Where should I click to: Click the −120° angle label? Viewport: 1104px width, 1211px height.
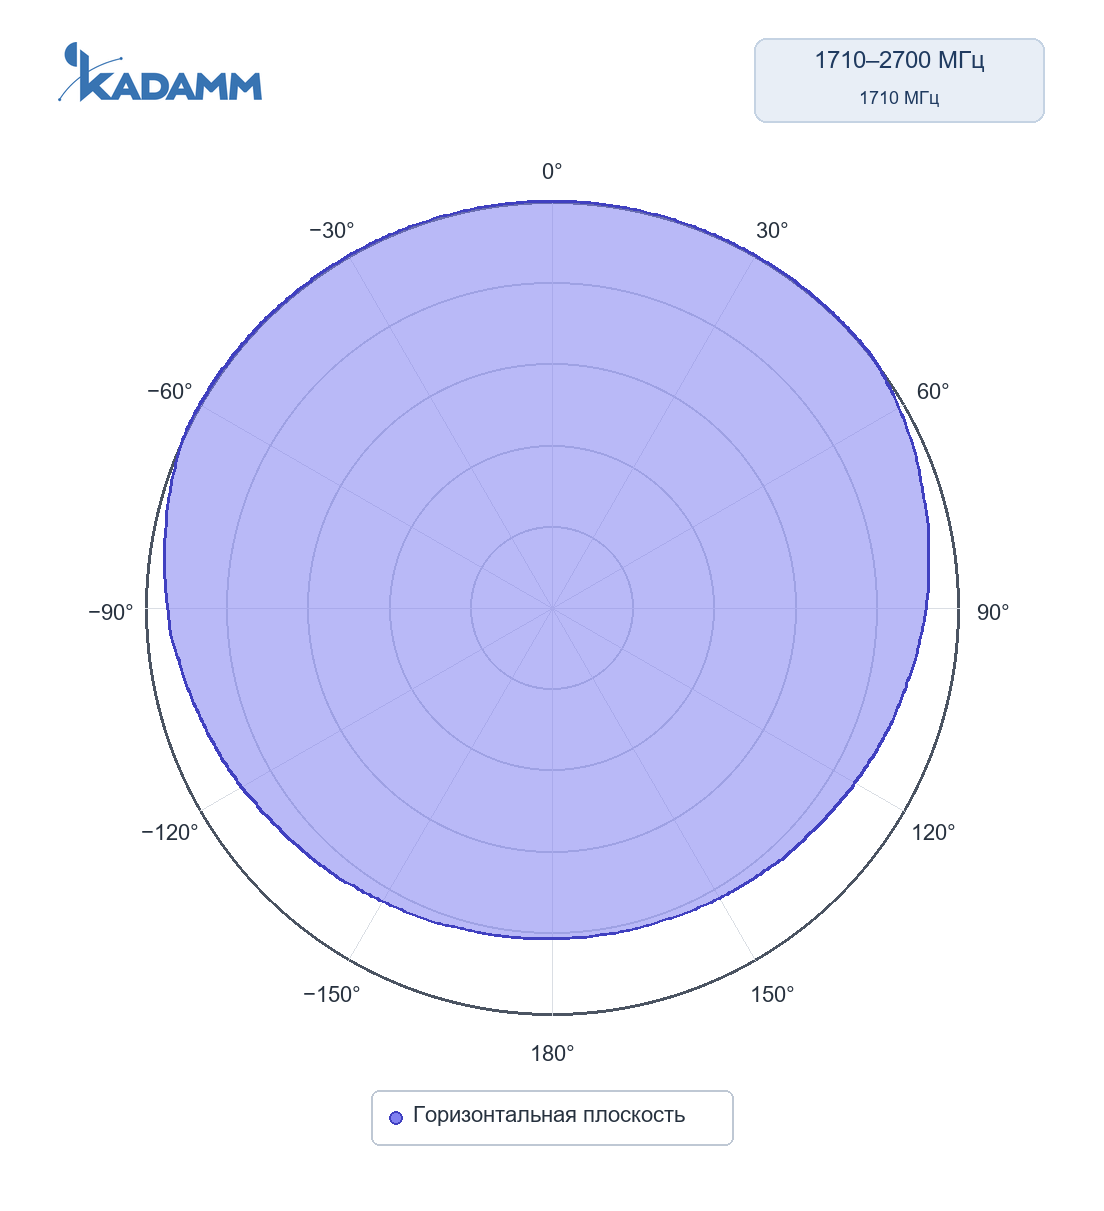[x=170, y=832]
